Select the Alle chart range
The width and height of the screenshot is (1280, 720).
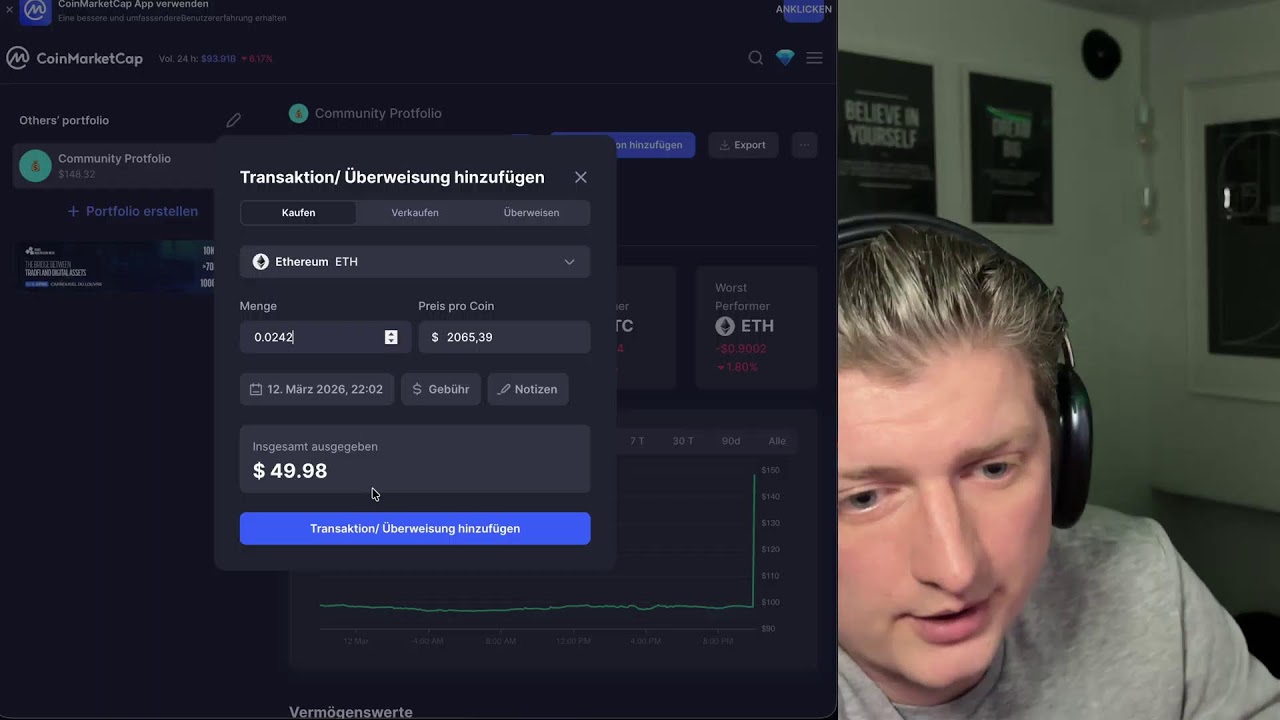pyautogui.click(x=777, y=441)
